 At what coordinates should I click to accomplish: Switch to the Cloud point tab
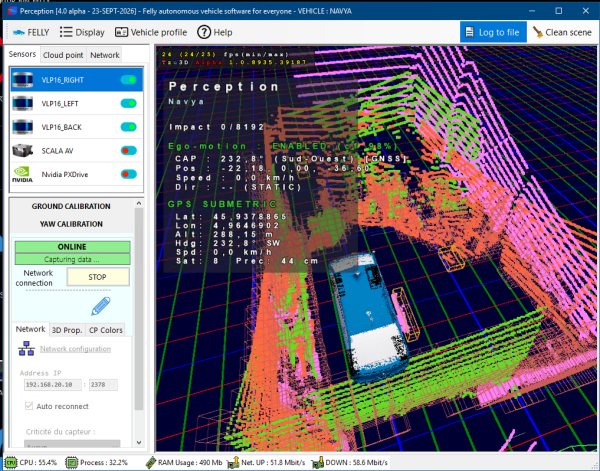[63, 55]
